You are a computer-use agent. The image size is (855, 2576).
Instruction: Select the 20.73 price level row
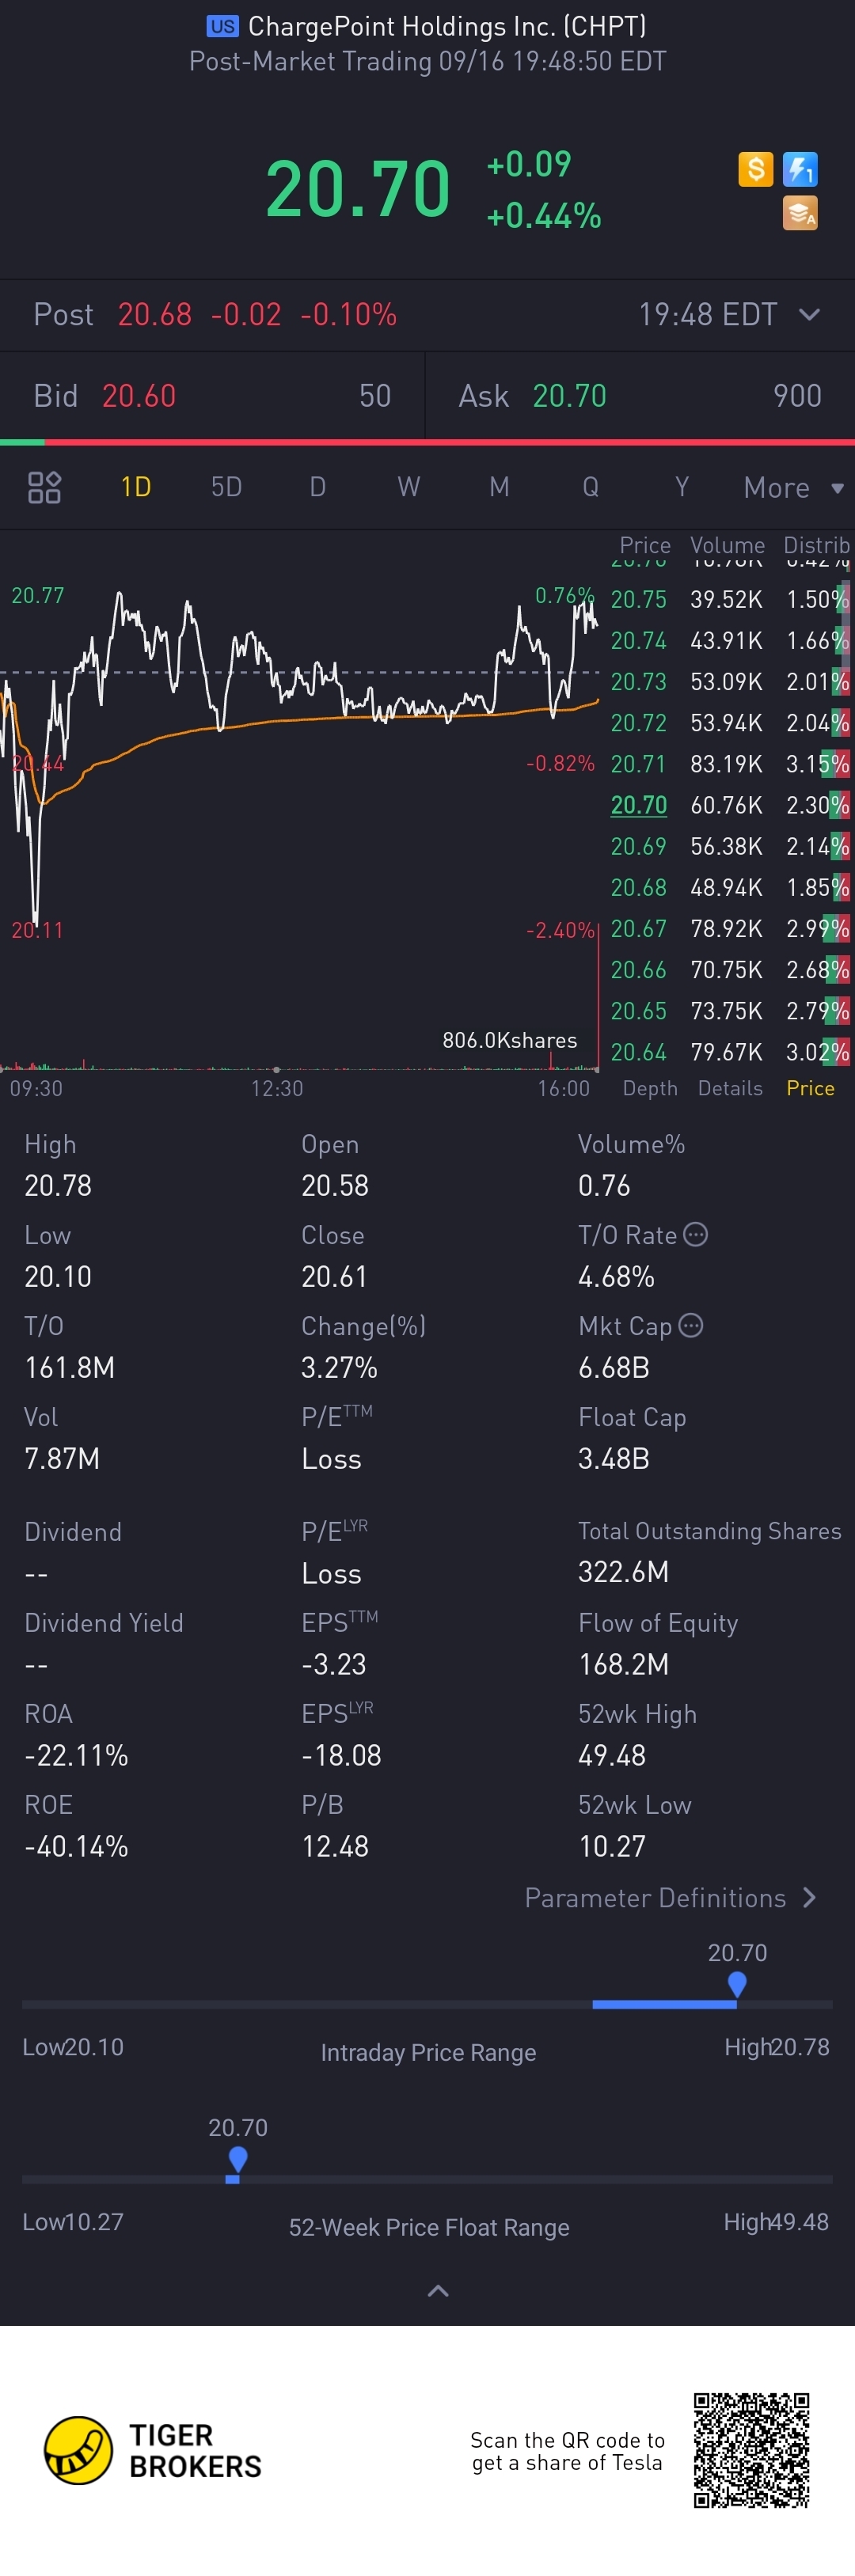[730, 681]
